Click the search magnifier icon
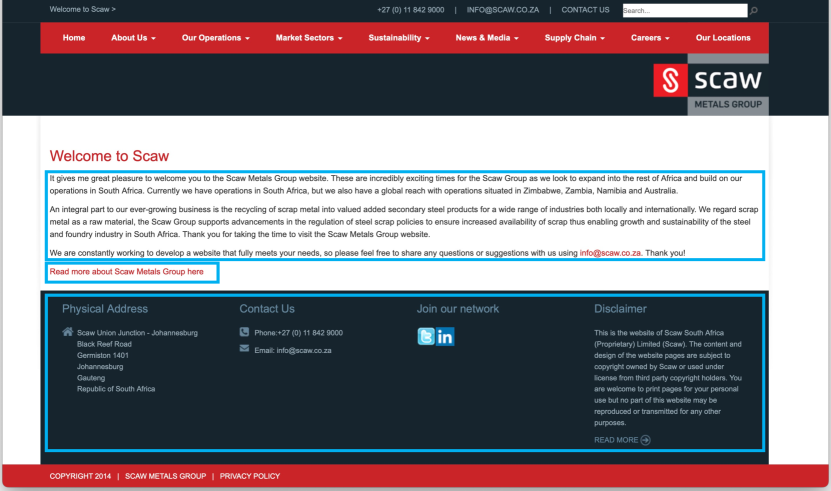 (754, 11)
